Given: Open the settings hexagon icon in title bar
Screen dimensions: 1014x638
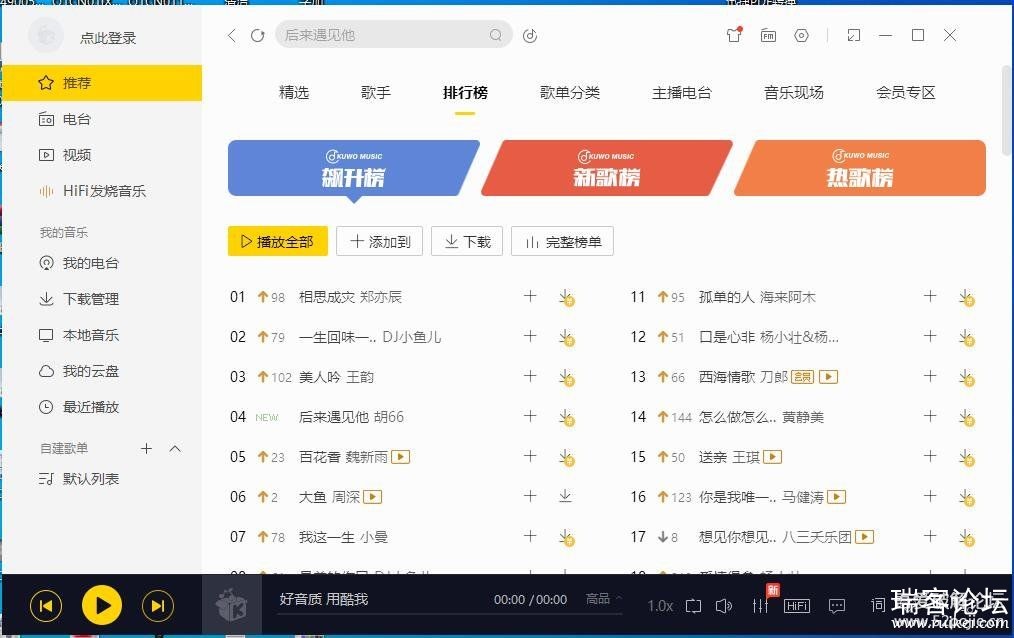Looking at the screenshot, I should pyautogui.click(x=801, y=36).
